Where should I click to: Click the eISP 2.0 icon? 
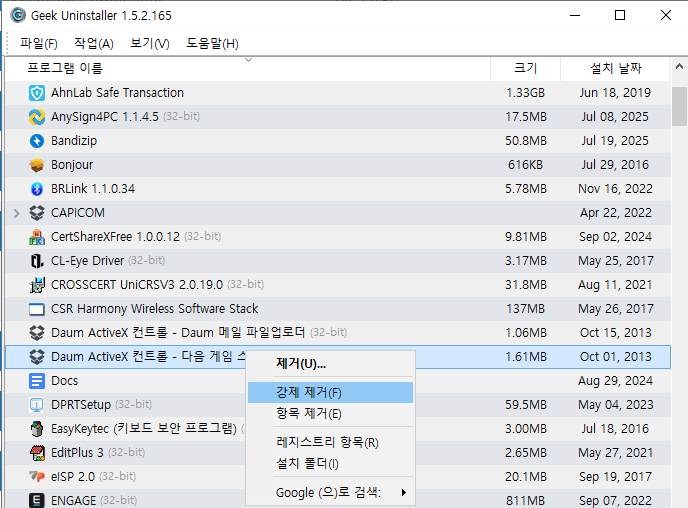[37, 476]
